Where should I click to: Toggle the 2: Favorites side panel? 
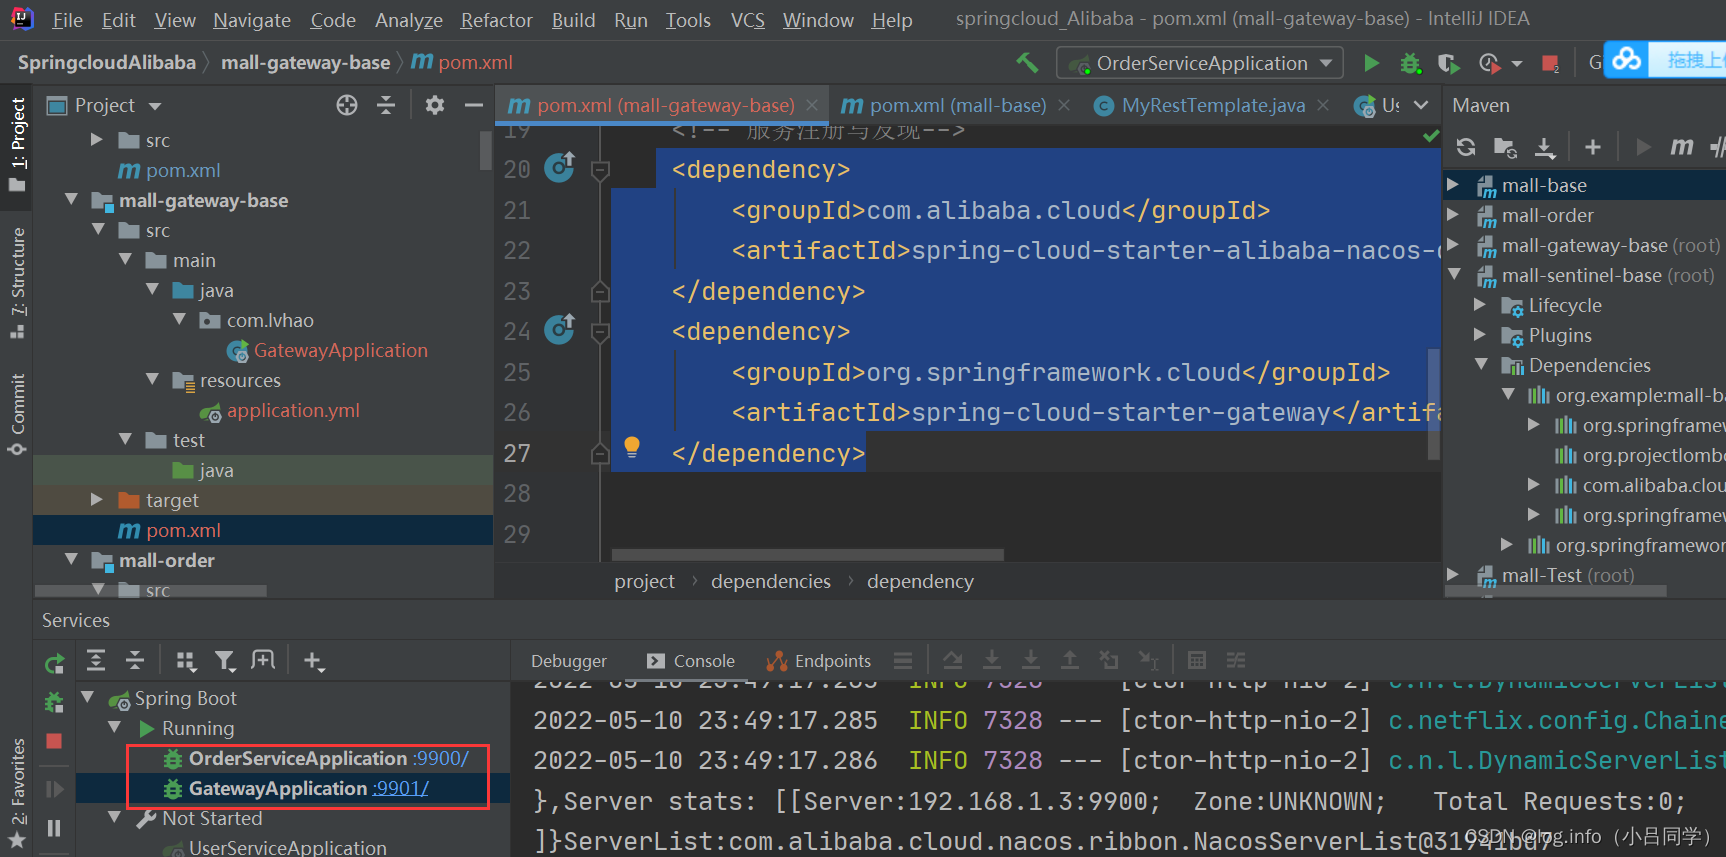[x=17, y=794]
